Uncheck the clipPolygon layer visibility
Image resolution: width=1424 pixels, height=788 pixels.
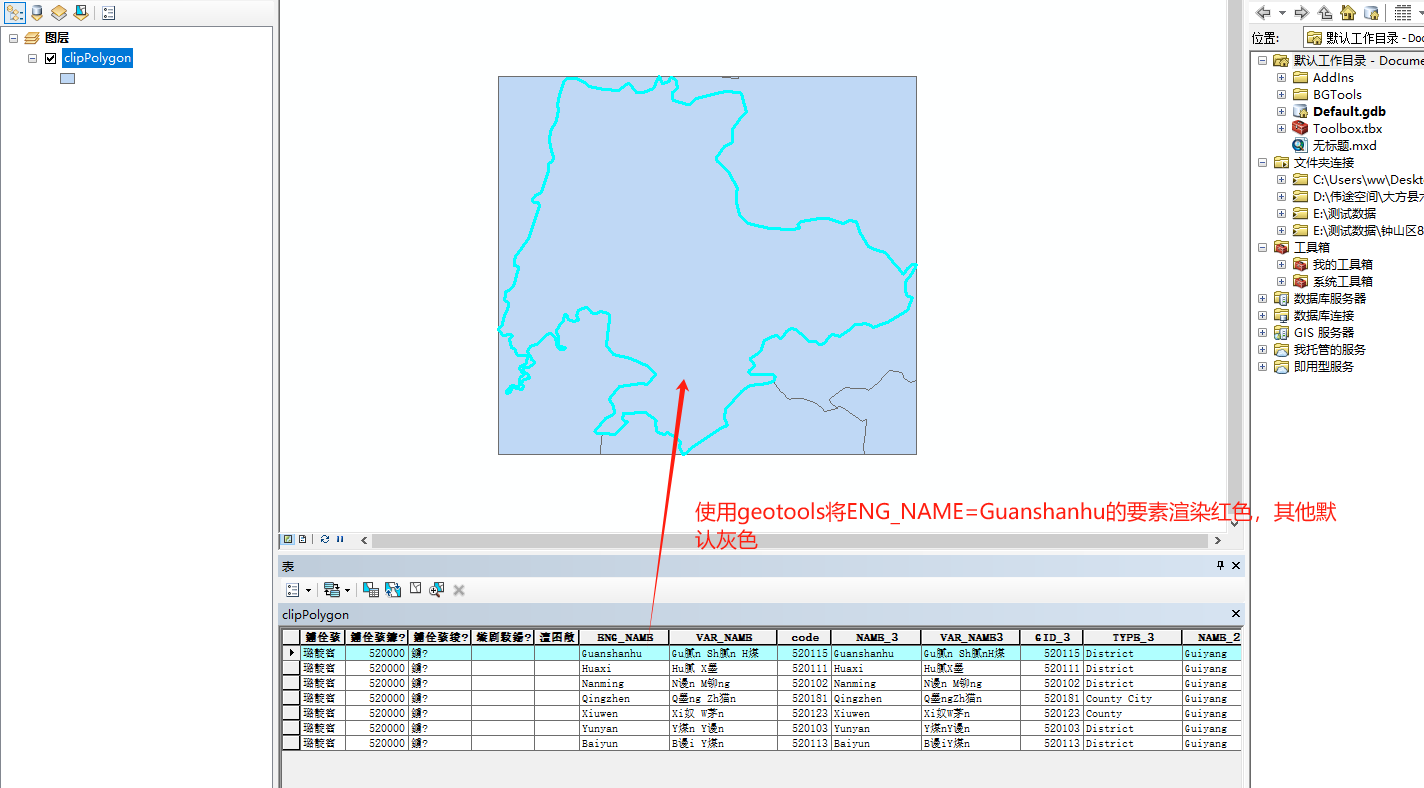[50, 57]
